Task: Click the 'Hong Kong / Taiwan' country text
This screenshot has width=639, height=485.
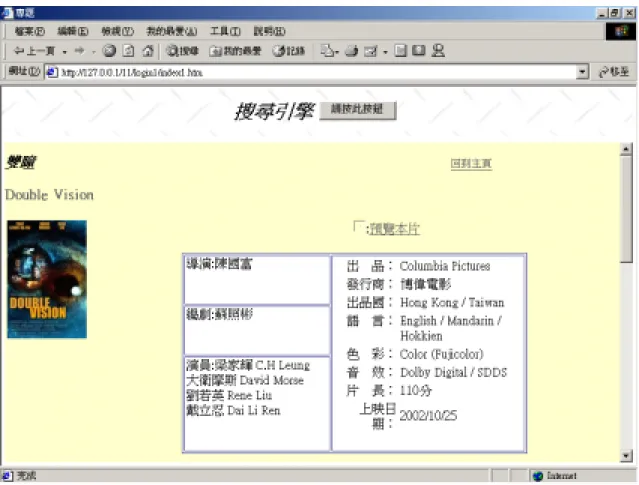Action: coord(452,302)
